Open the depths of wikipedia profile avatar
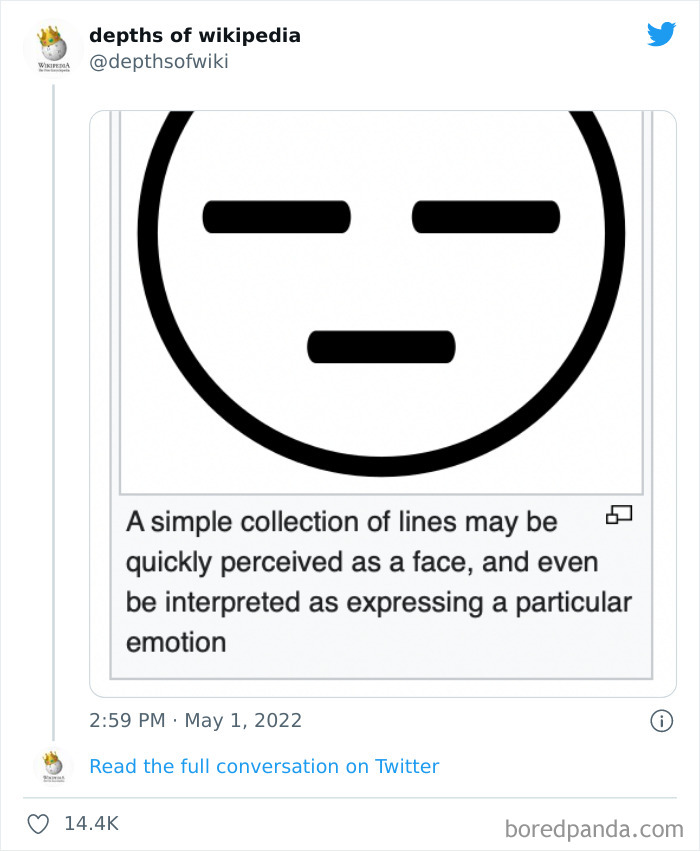This screenshot has height=851, width=700. click(x=53, y=49)
